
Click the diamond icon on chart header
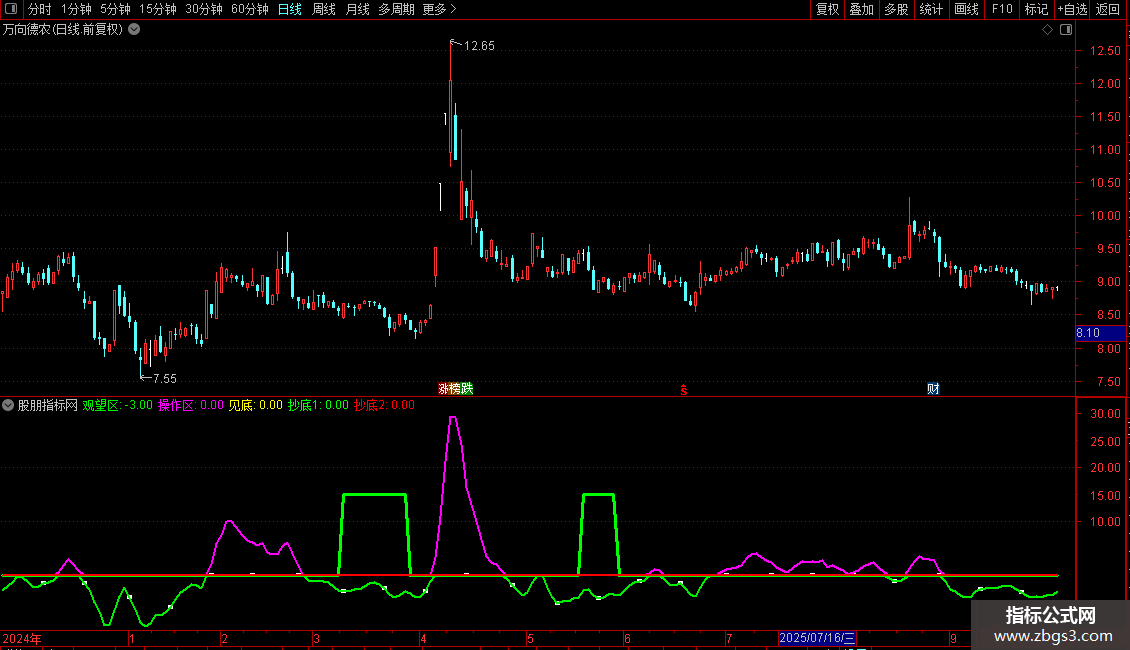1048,30
